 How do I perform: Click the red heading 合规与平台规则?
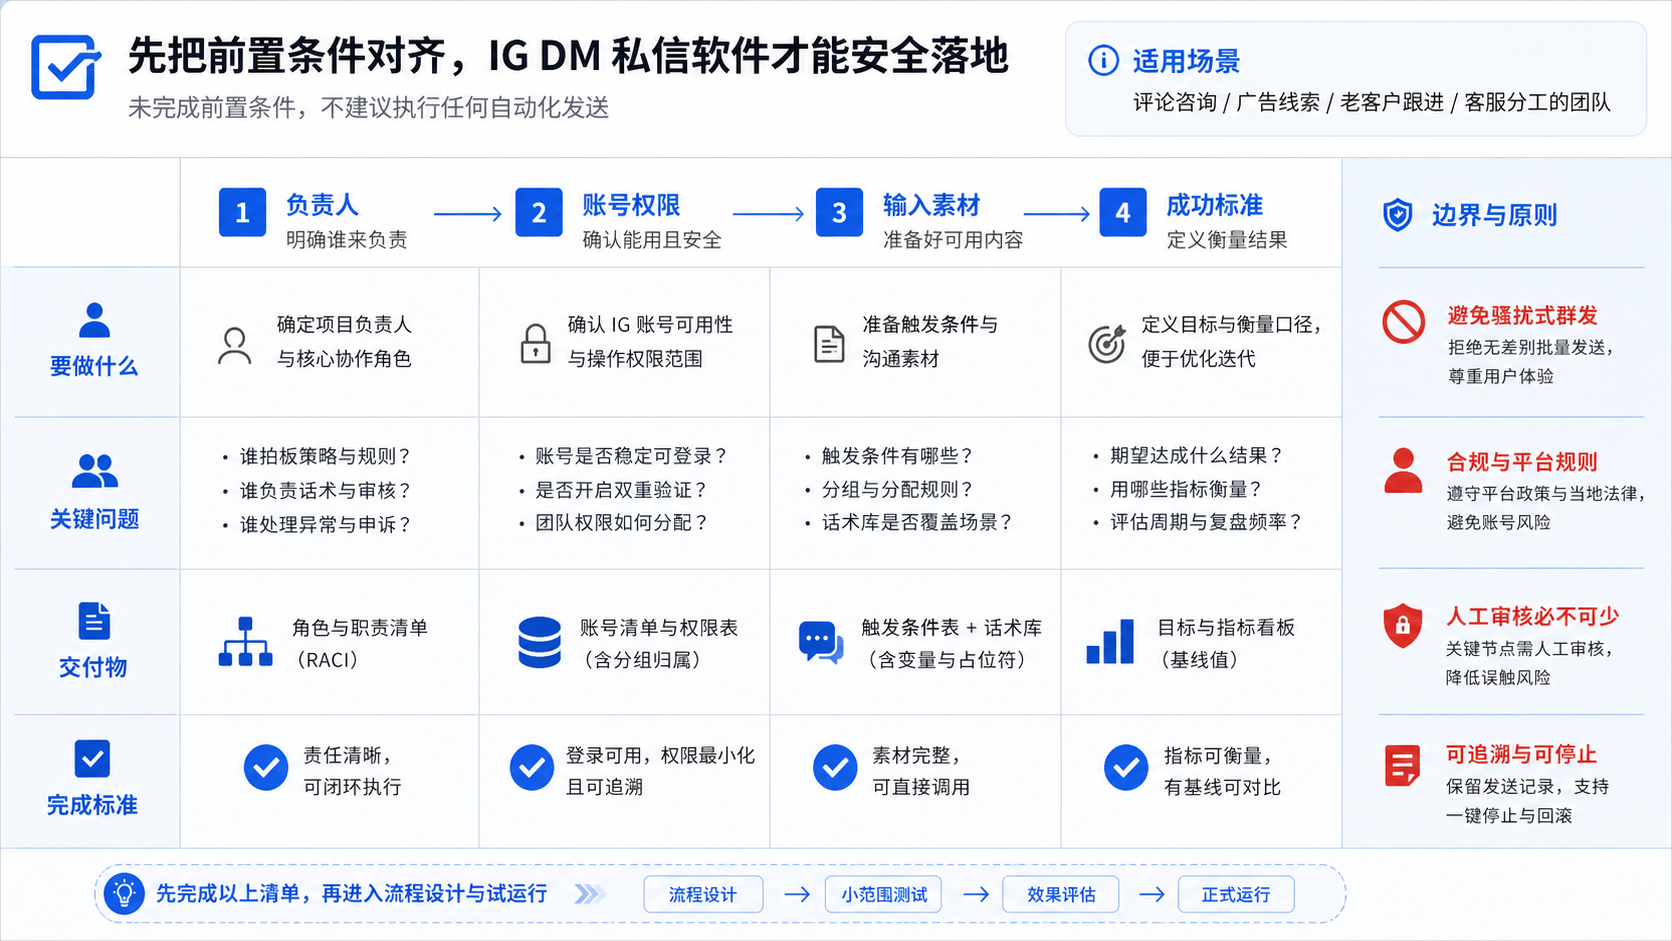click(x=1523, y=462)
